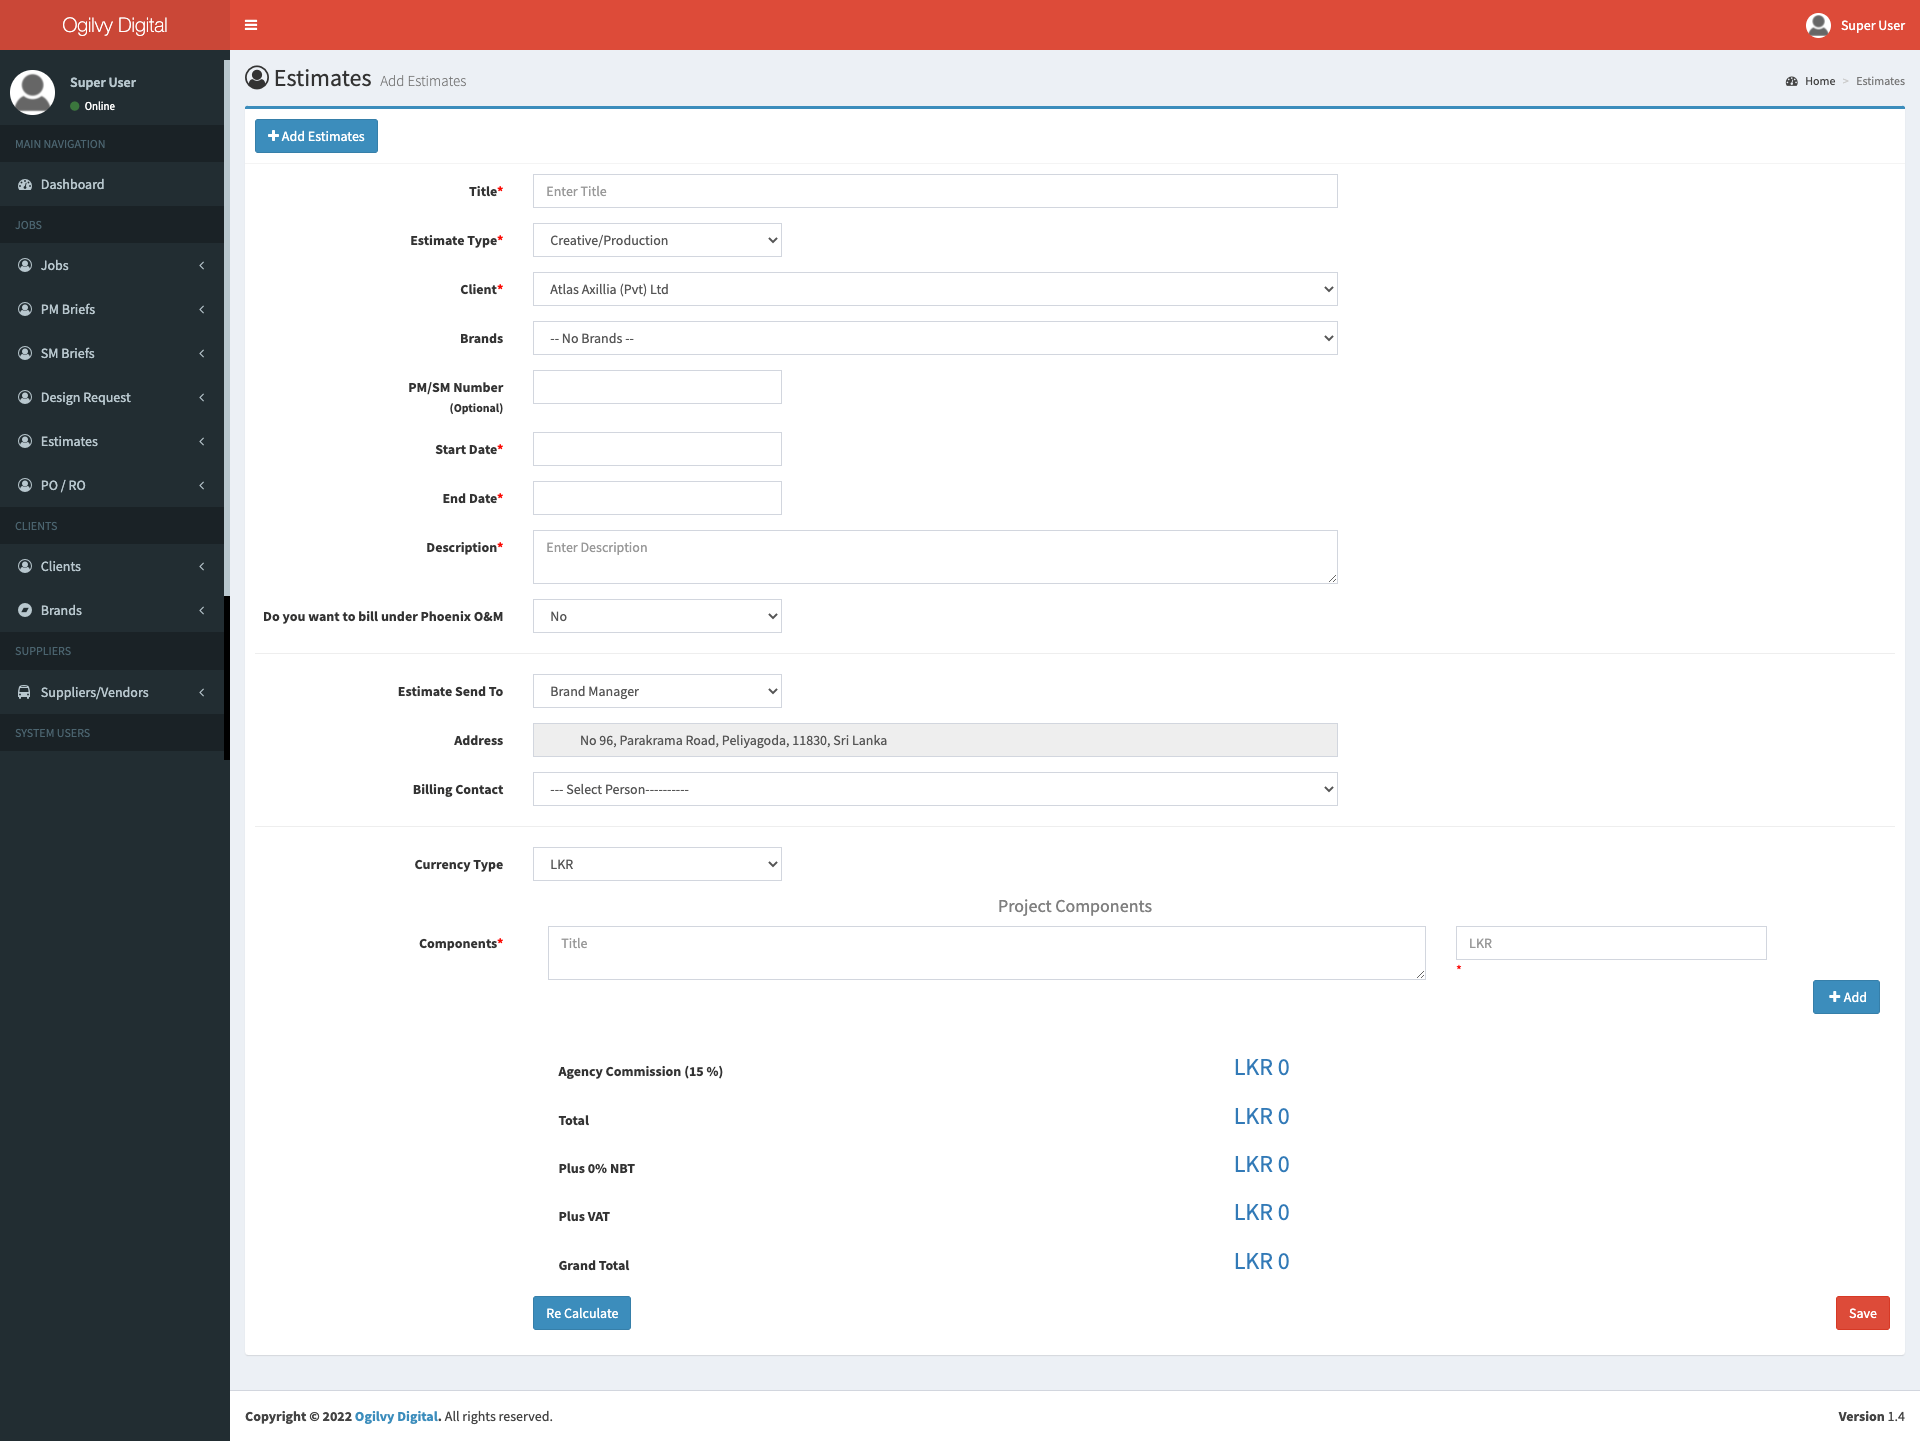Expand the Brands sidebar menu chevron
This screenshot has width=1920, height=1441.
pos(202,610)
